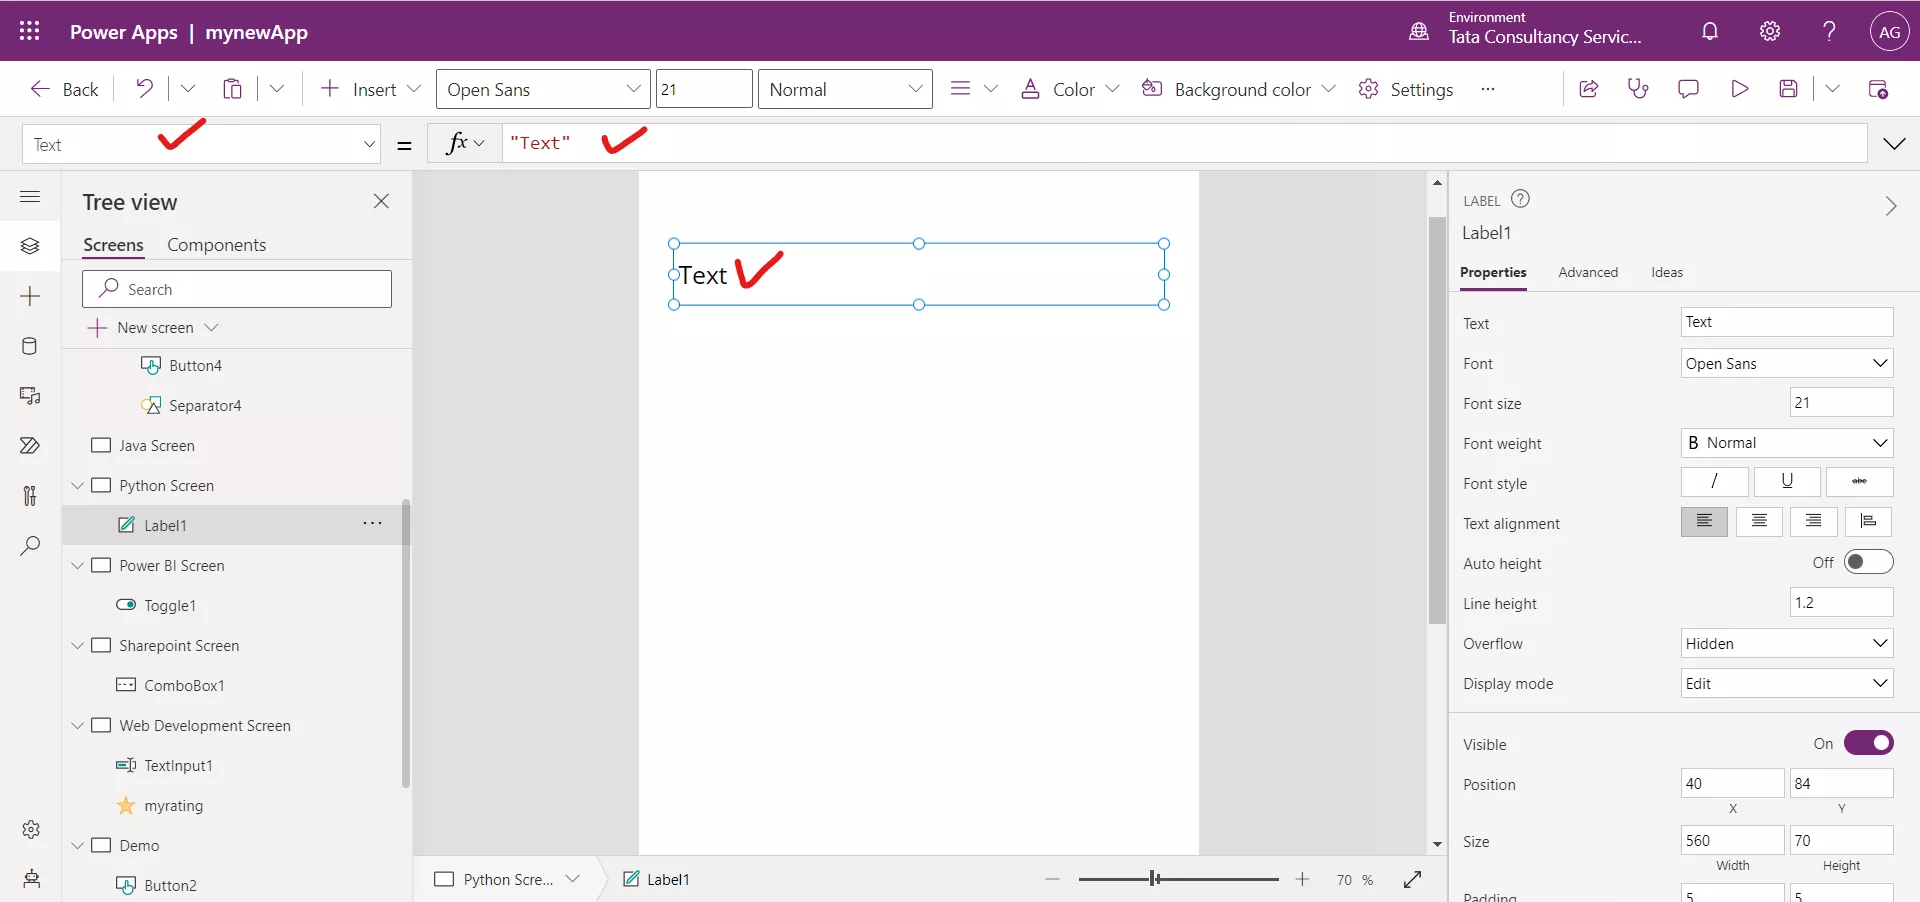Open the Font dropdown showing Open Sans
Screen dimensions: 1920x902
click(1786, 363)
